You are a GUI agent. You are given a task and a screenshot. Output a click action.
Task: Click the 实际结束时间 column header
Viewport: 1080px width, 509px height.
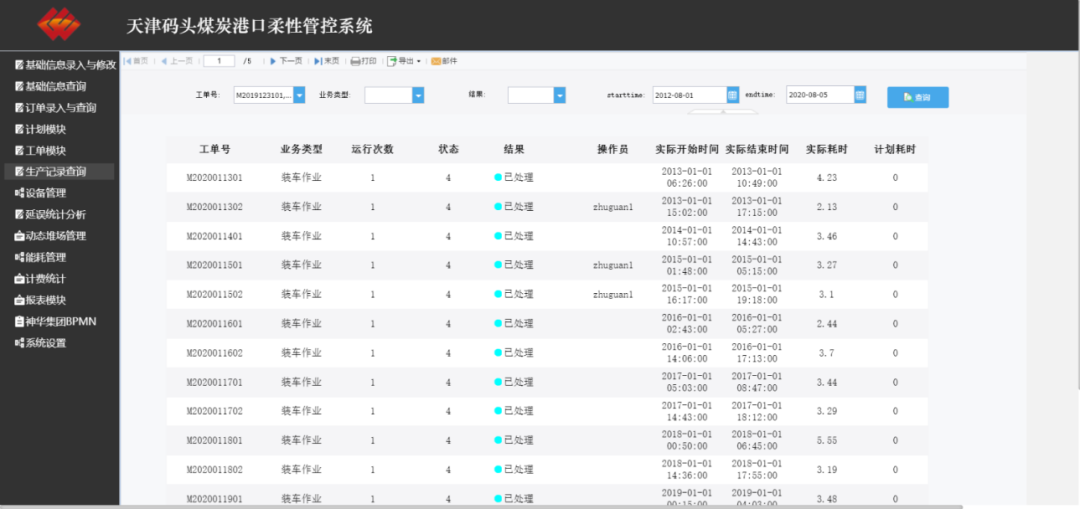pyautogui.click(x=757, y=149)
